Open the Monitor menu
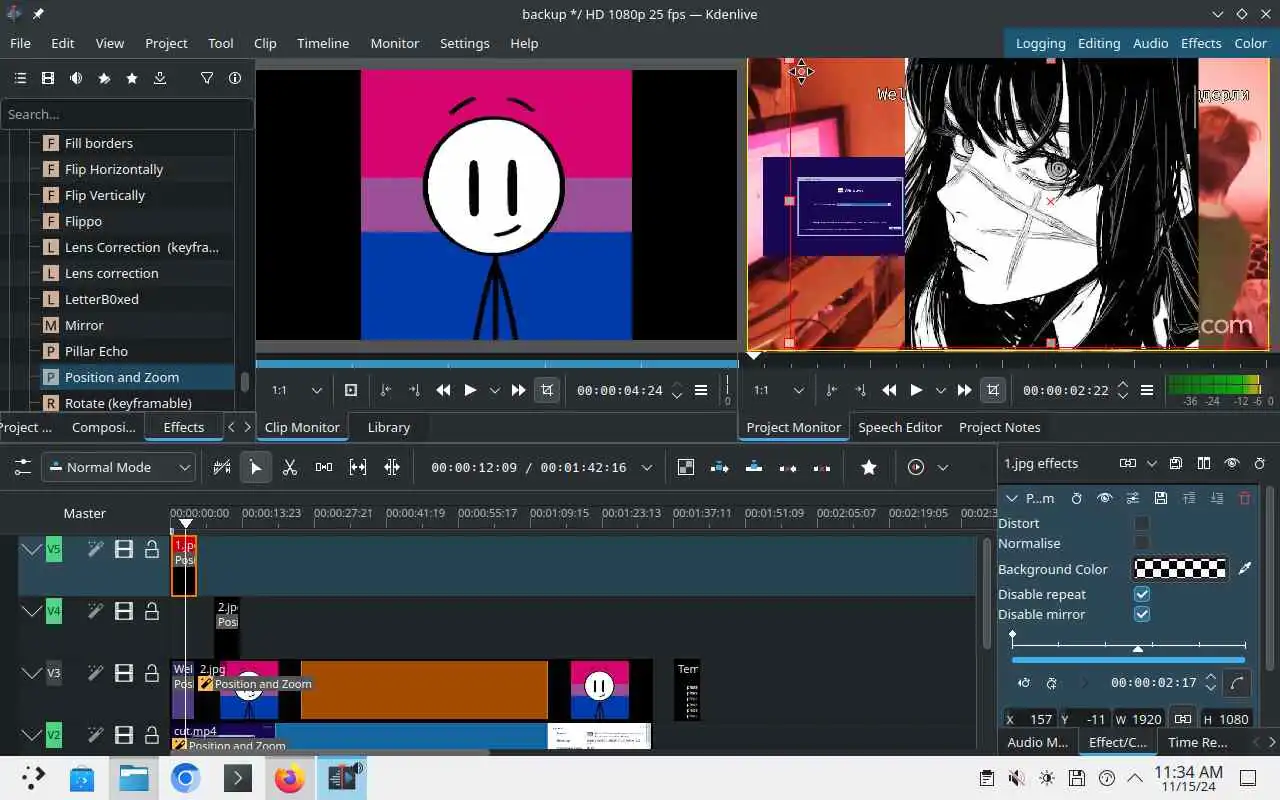The height and width of the screenshot is (800, 1280). (x=394, y=43)
